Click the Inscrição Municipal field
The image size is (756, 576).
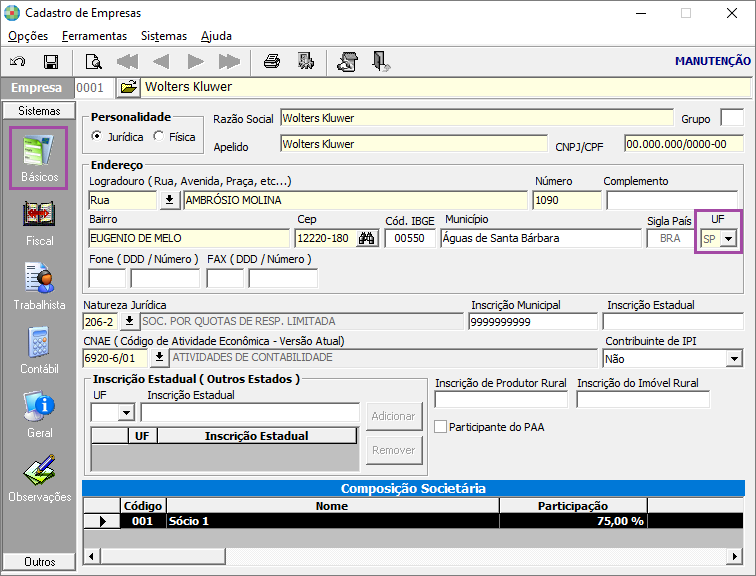click(x=533, y=321)
